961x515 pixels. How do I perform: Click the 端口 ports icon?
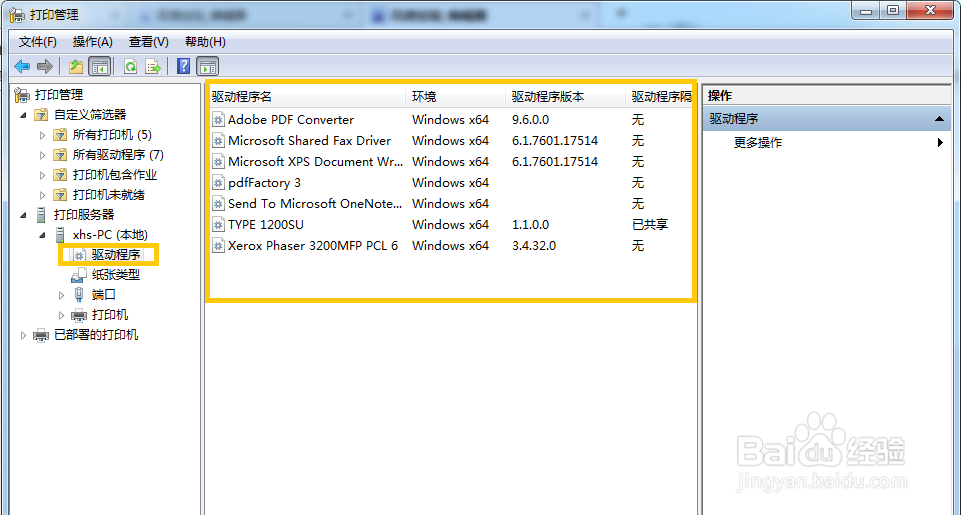click(78, 295)
